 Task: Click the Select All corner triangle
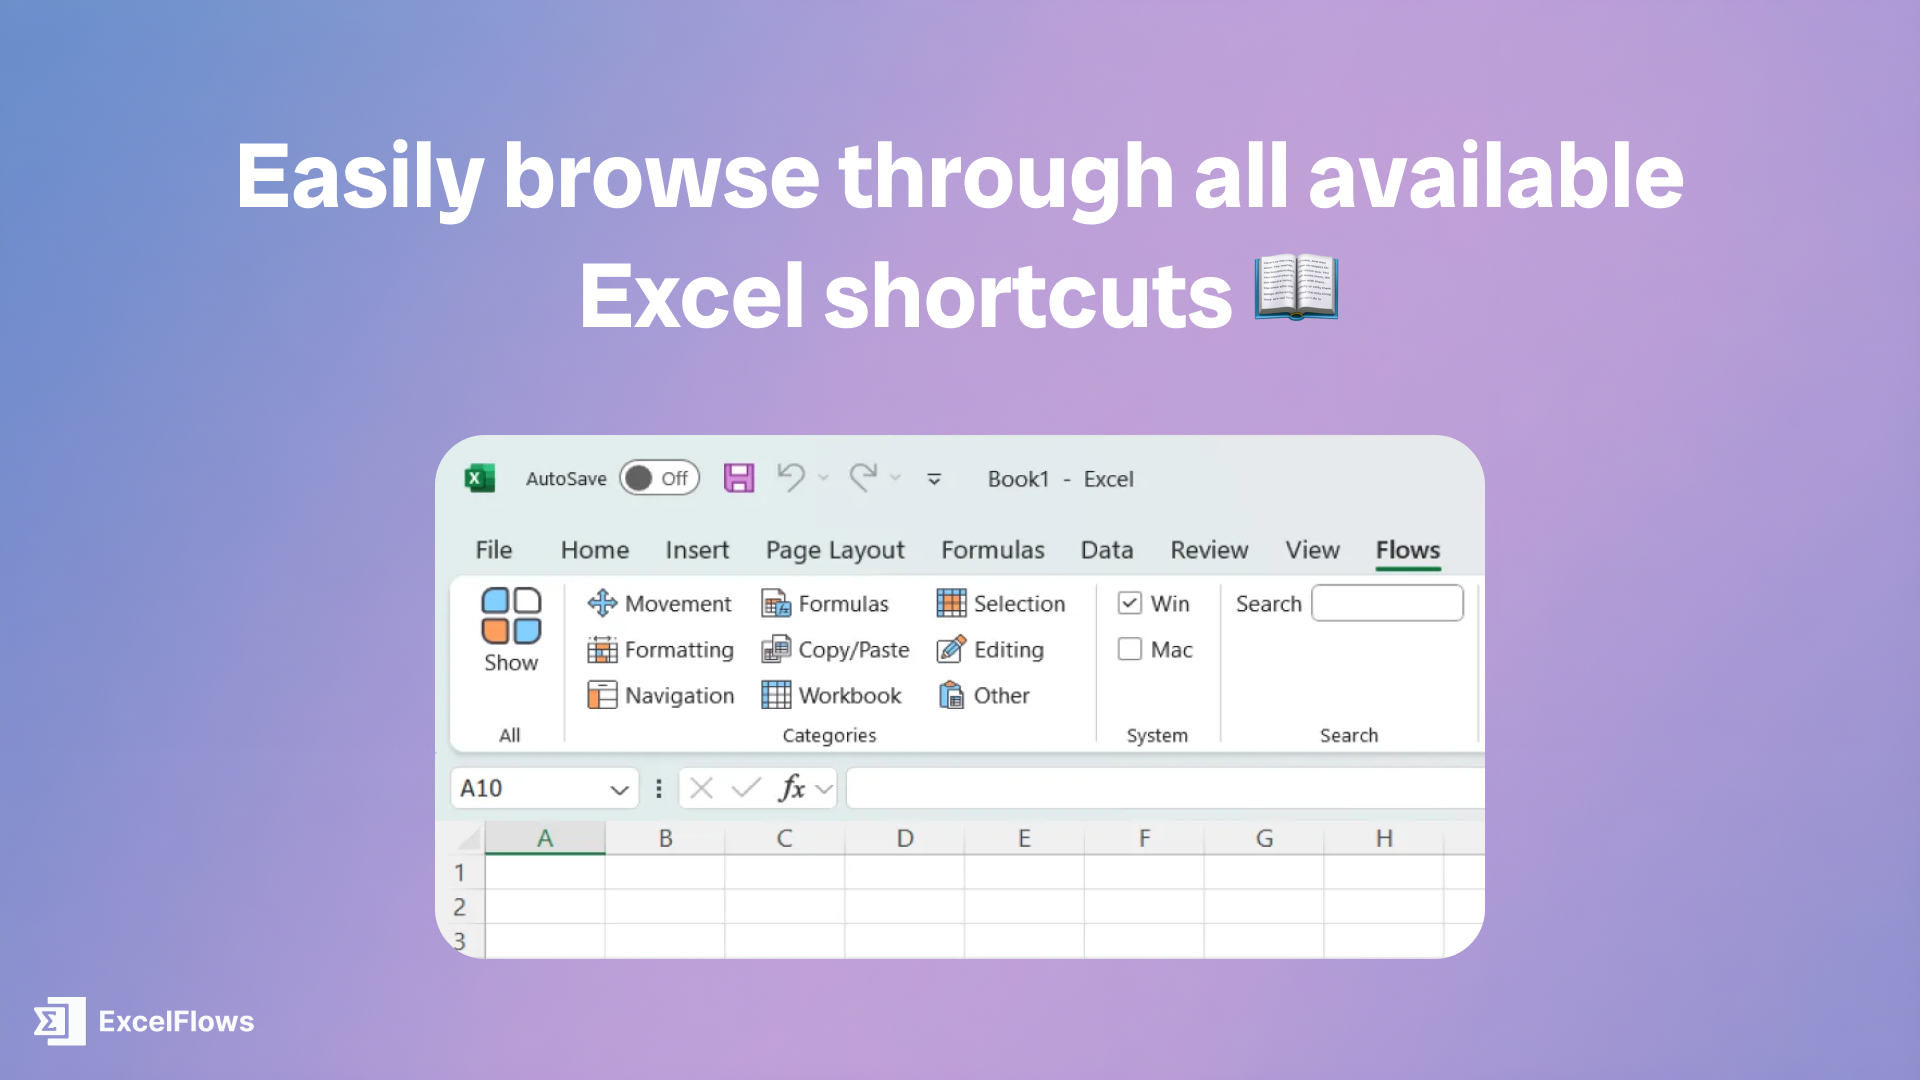click(x=468, y=838)
